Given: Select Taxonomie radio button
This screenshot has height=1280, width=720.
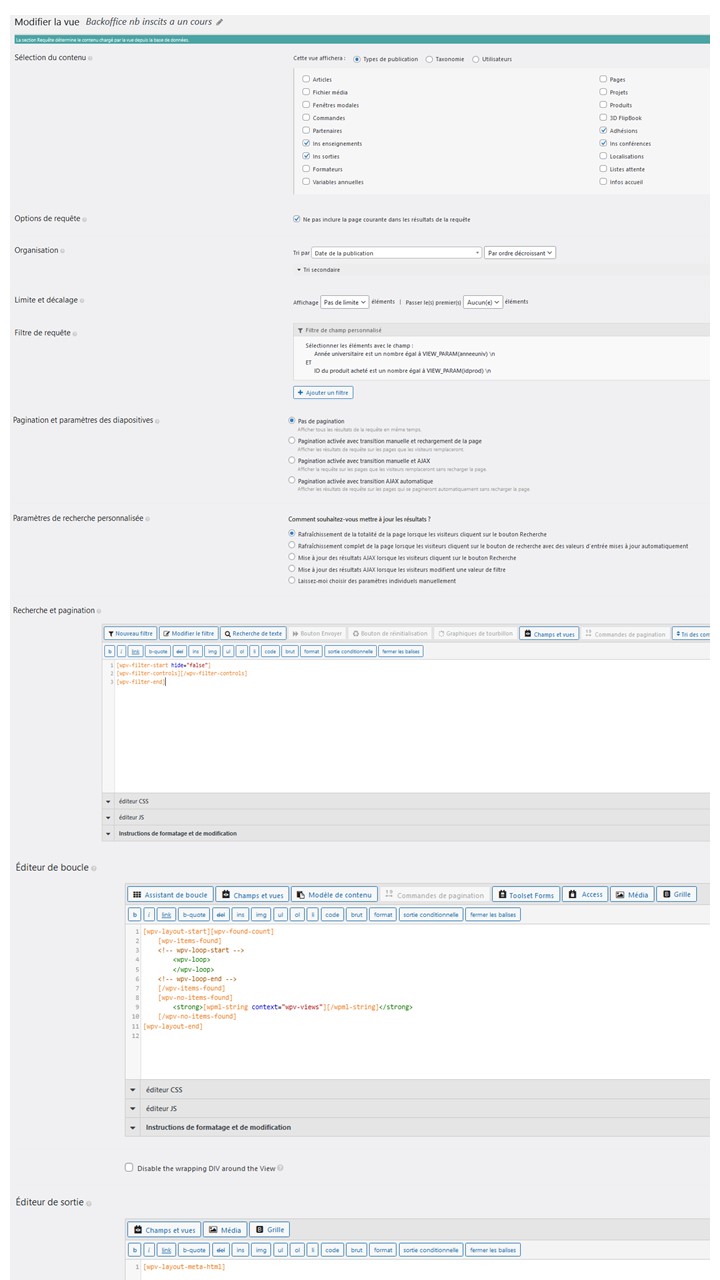Looking at the screenshot, I should click(x=429, y=59).
